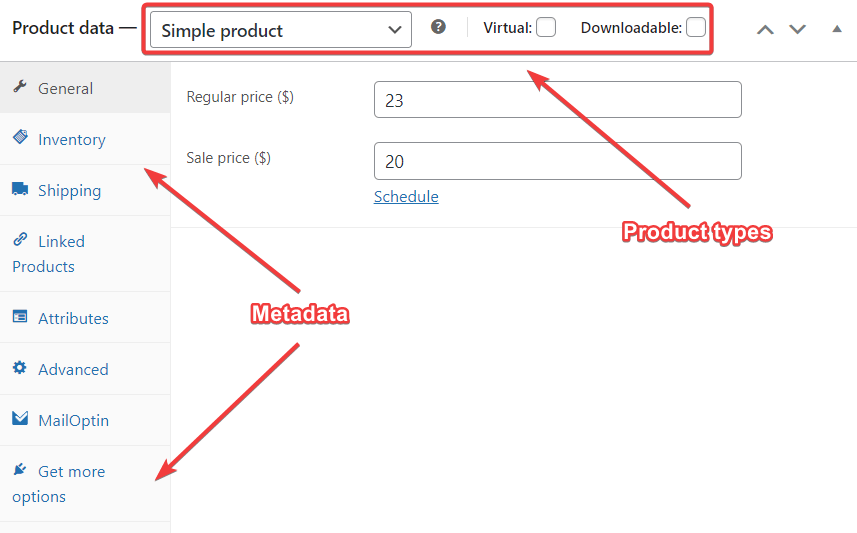Open the Simple product type dropdown
The image size is (857, 533).
point(281,30)
